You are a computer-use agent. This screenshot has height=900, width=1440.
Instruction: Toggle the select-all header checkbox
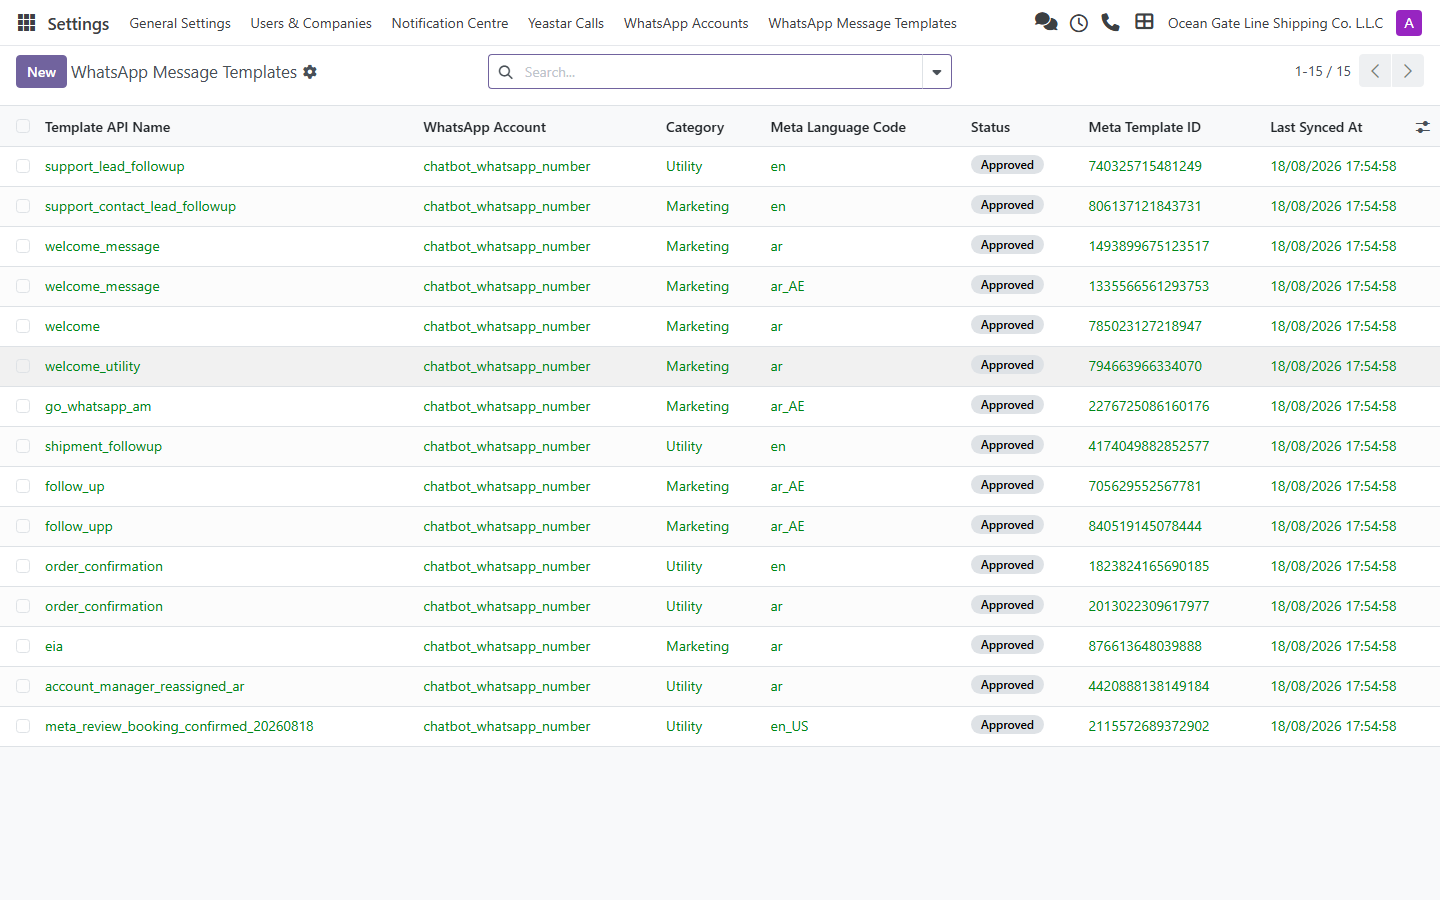tap(23, 126)
